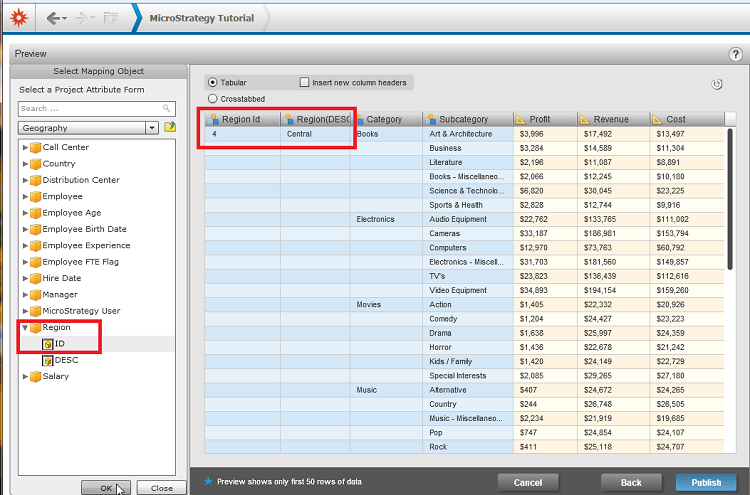Click the search magnifier icon
Image resolution: width=750 pixels, height=495 pixels.
166,109
